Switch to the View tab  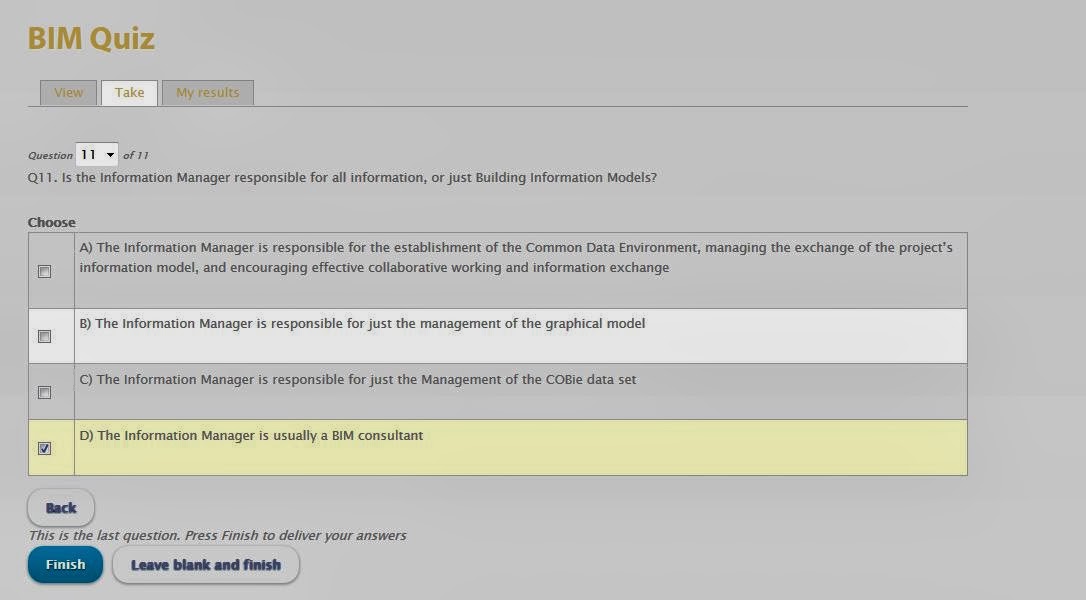pyautogui.click(x=68, y=93)
